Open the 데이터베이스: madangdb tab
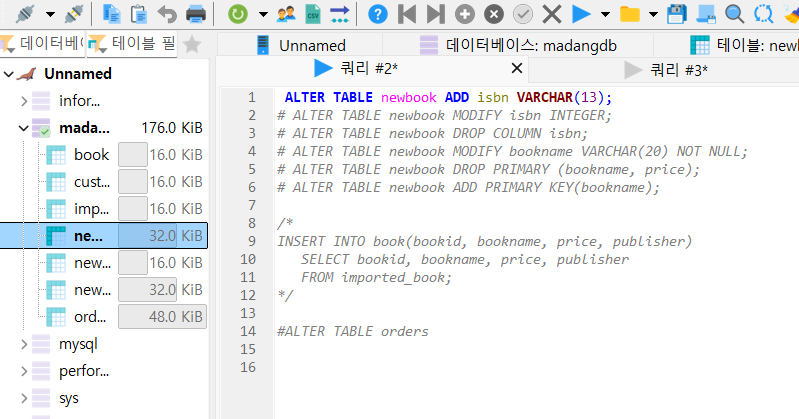Image resolution: width=799 pixels, height=419 pixels. pyautogui.click(x=518, y=45)
